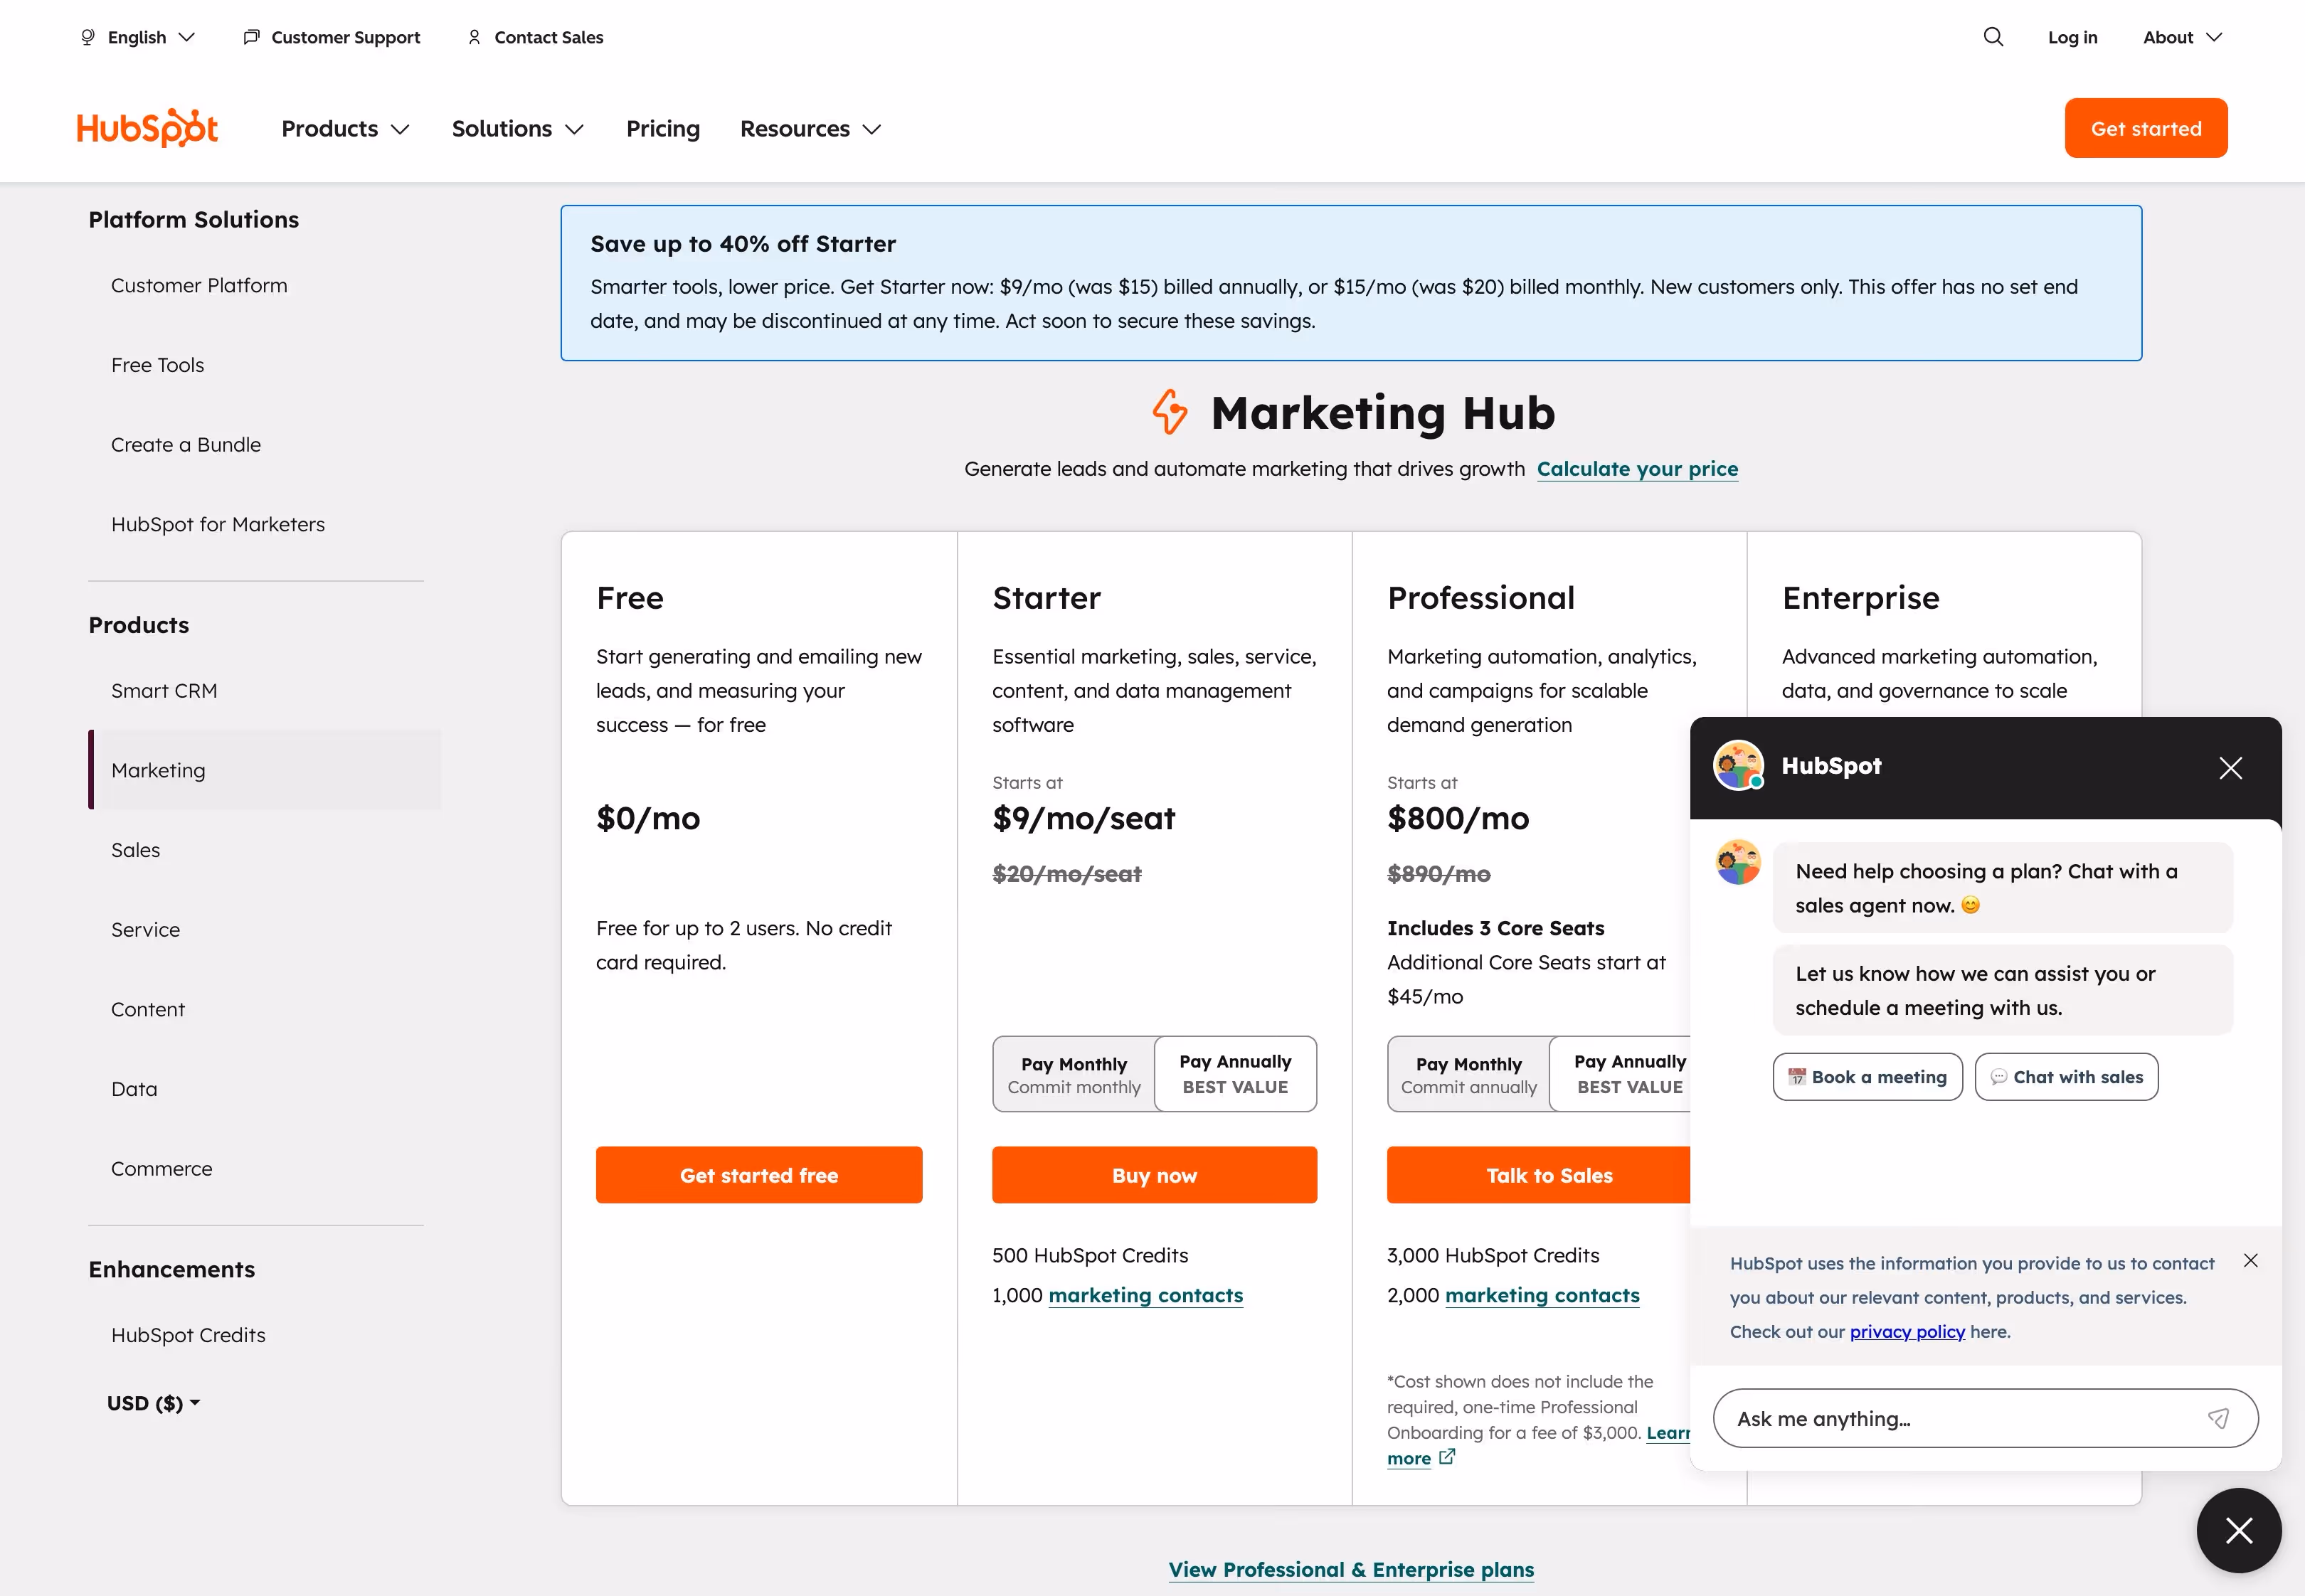Click the Get started free button
The image size is (2305, 1596).
tap(759, 1174)
